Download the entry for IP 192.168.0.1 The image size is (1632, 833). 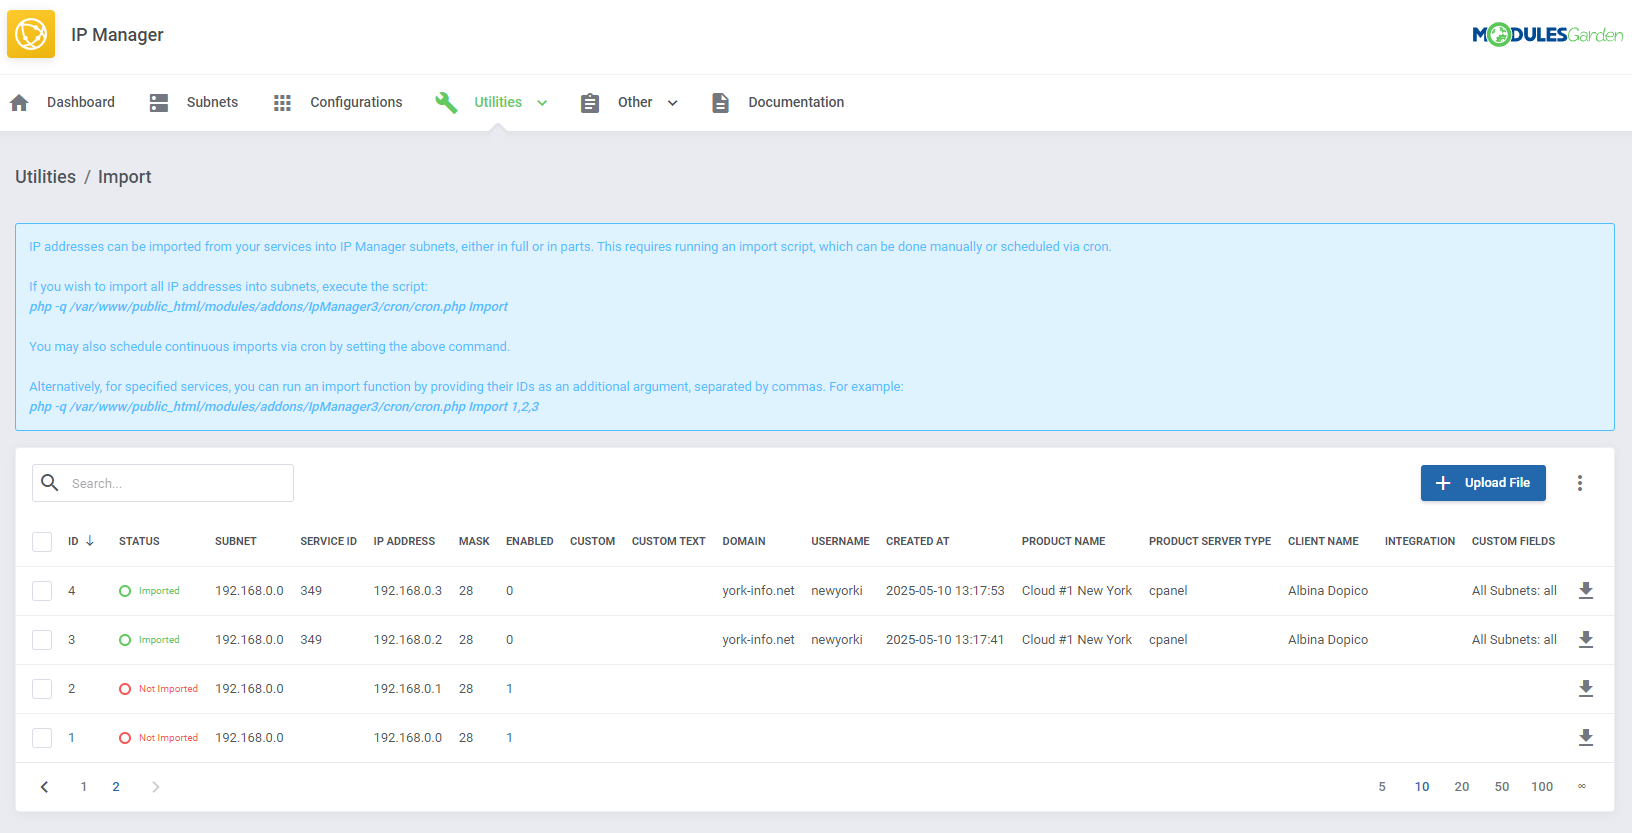click(1585, 689)
